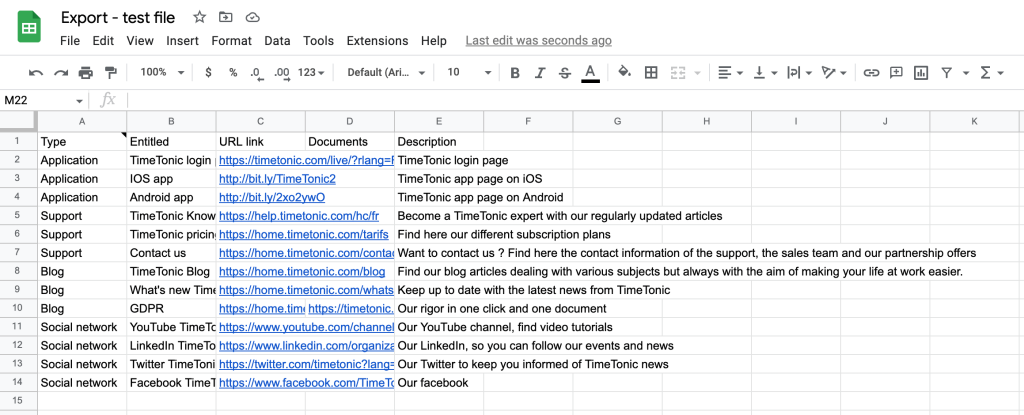Select the column A header
The image size is (1024, 415).
[82, 121]
